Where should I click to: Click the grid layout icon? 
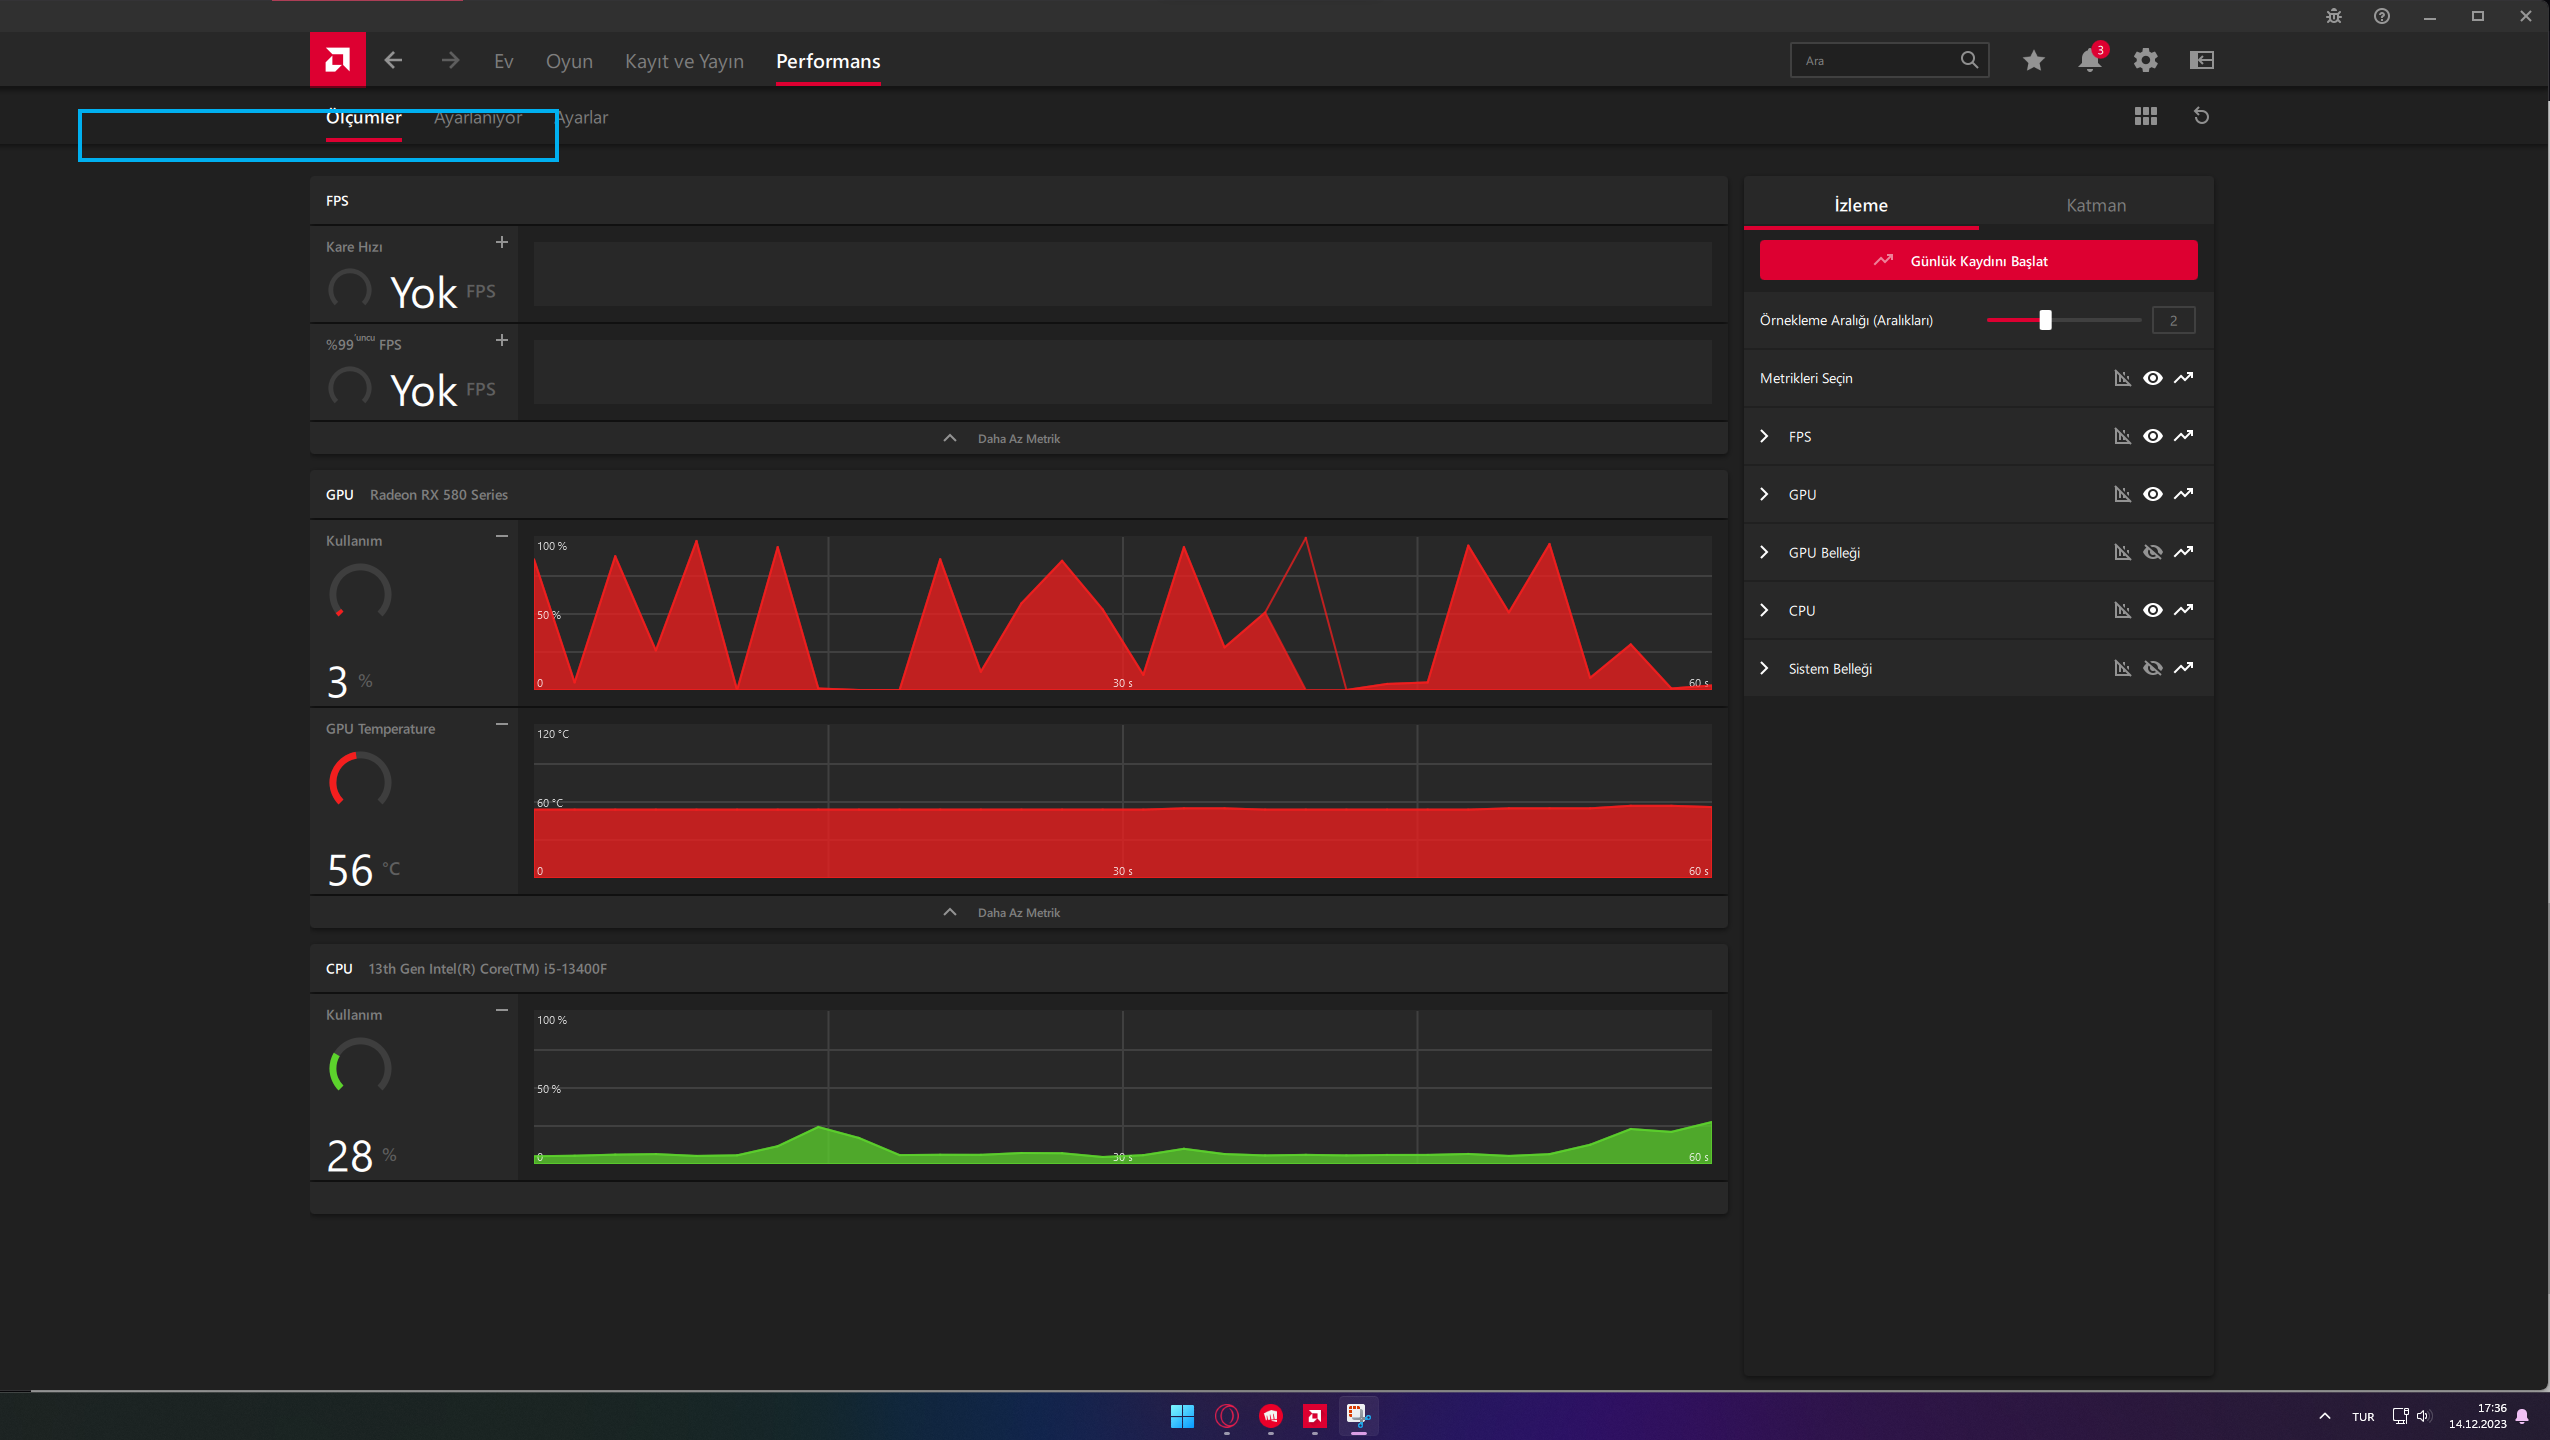point(2145,116)
